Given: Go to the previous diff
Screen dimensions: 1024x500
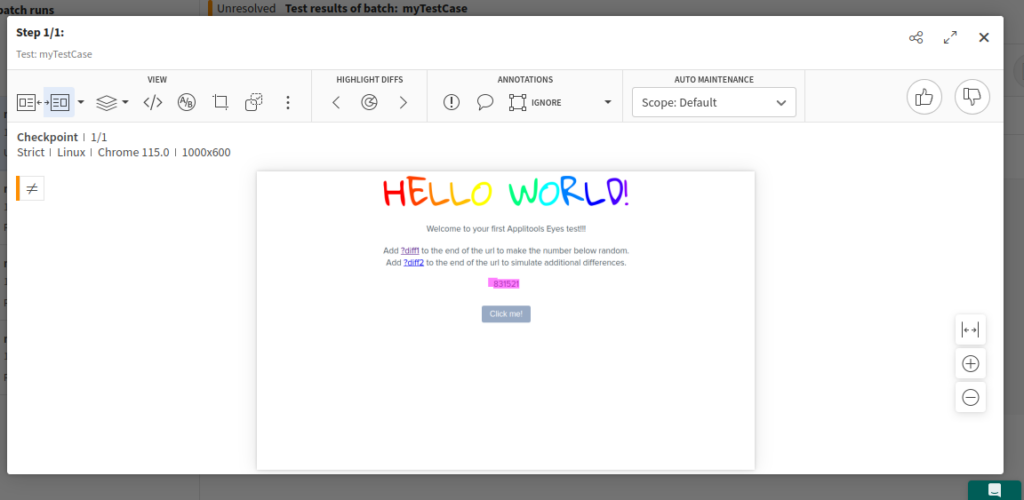Looking at the screenshot, I should (x=336, y=102).
